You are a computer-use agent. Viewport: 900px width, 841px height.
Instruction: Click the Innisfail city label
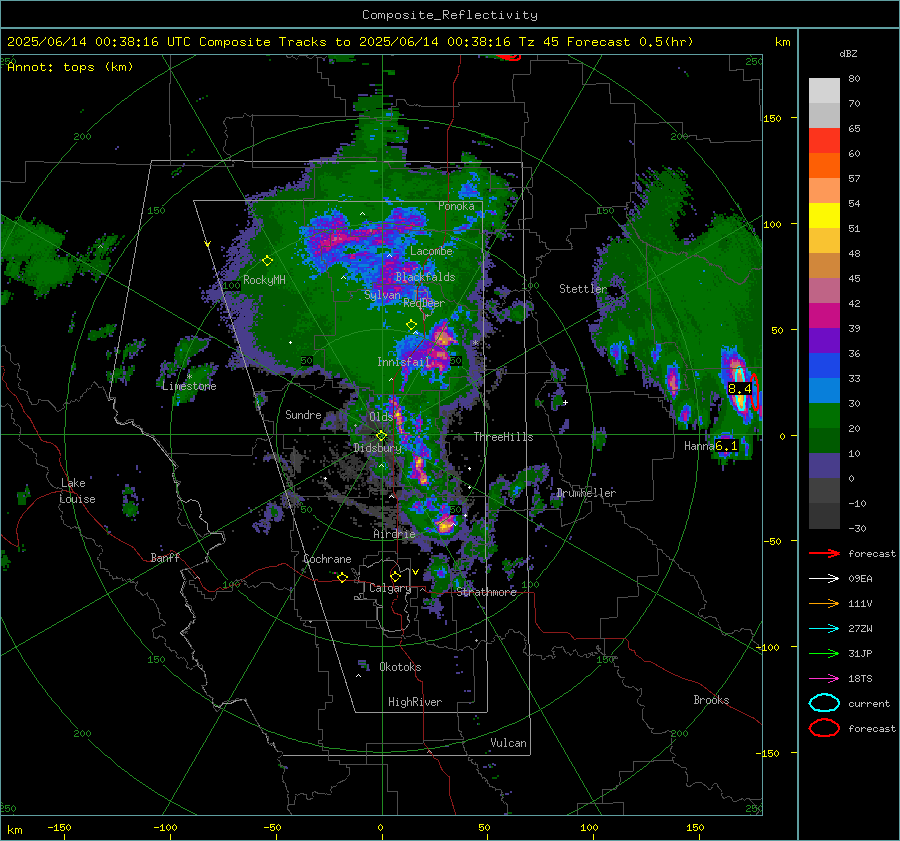403,362
